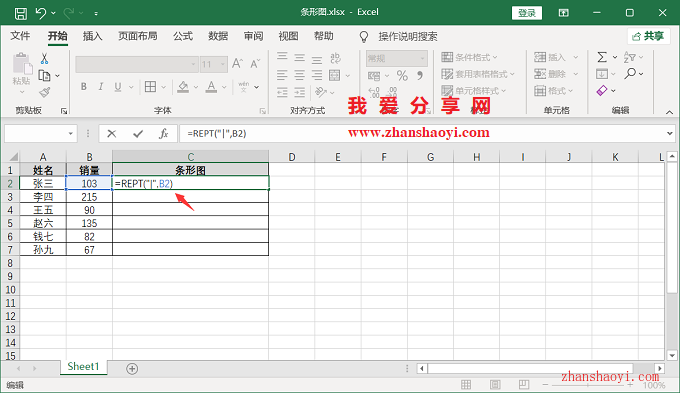Click the Save icon in title bar
Screen dimensions: 680x393
click(20, 13)
